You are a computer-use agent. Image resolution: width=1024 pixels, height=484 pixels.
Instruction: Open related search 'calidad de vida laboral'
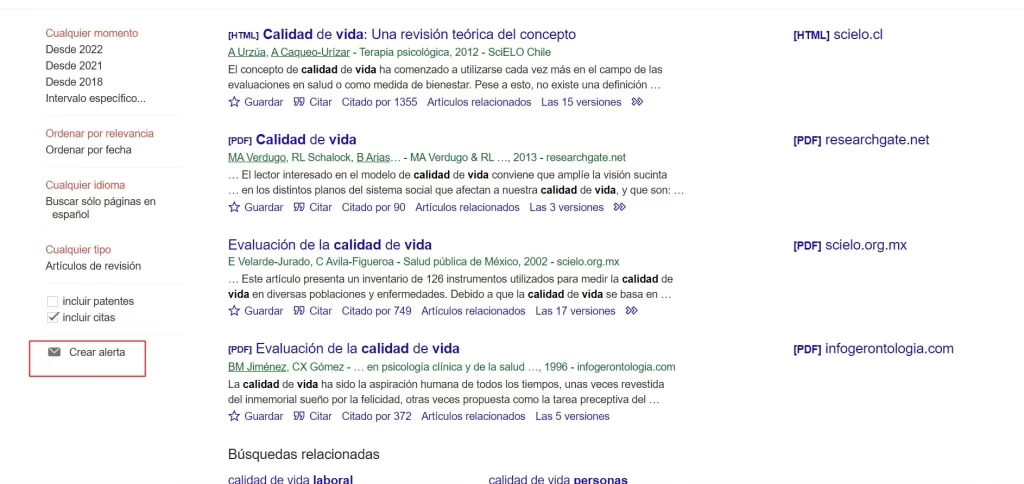291,479
